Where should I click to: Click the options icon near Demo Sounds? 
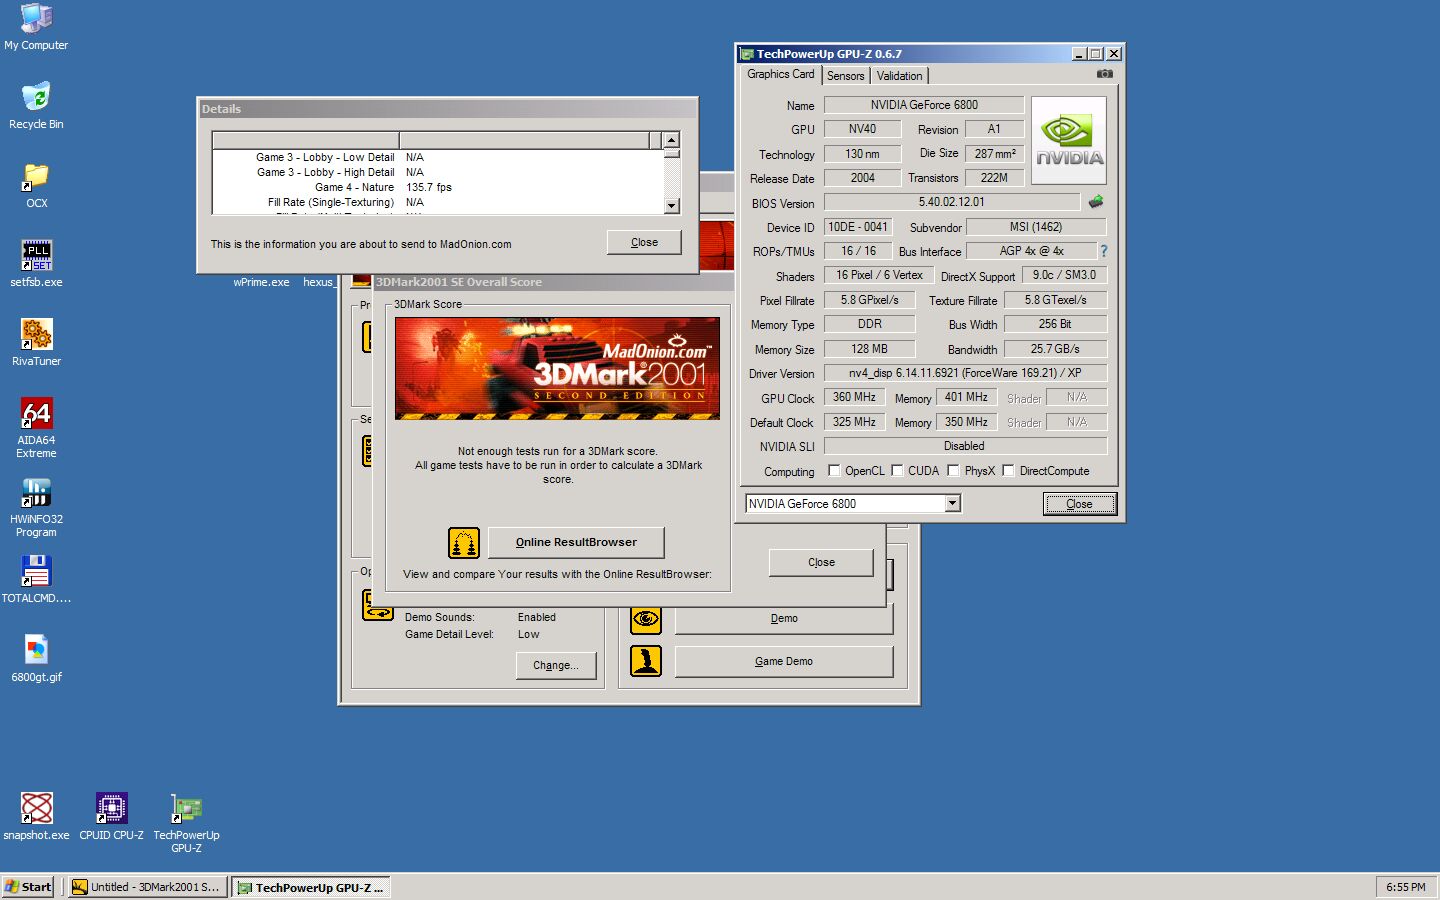[x=377, y=606]
